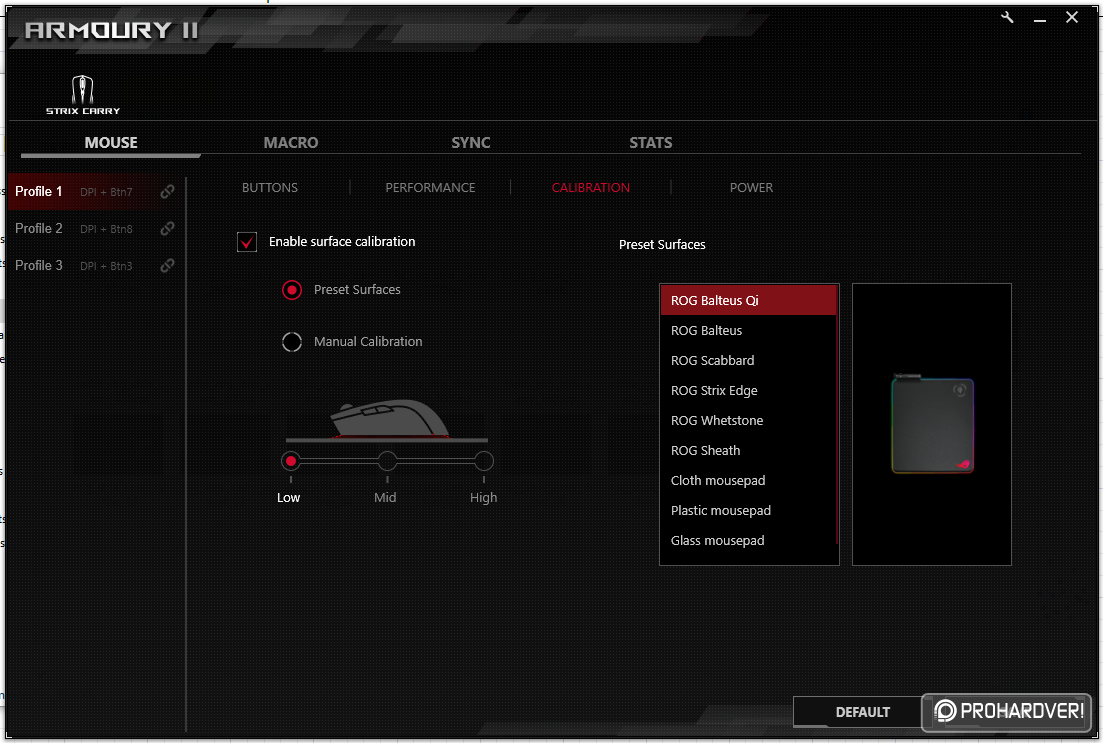Screen dimensions: 1103x743
Task: Switch to the SYNC main tab
Action: (471, 143)
